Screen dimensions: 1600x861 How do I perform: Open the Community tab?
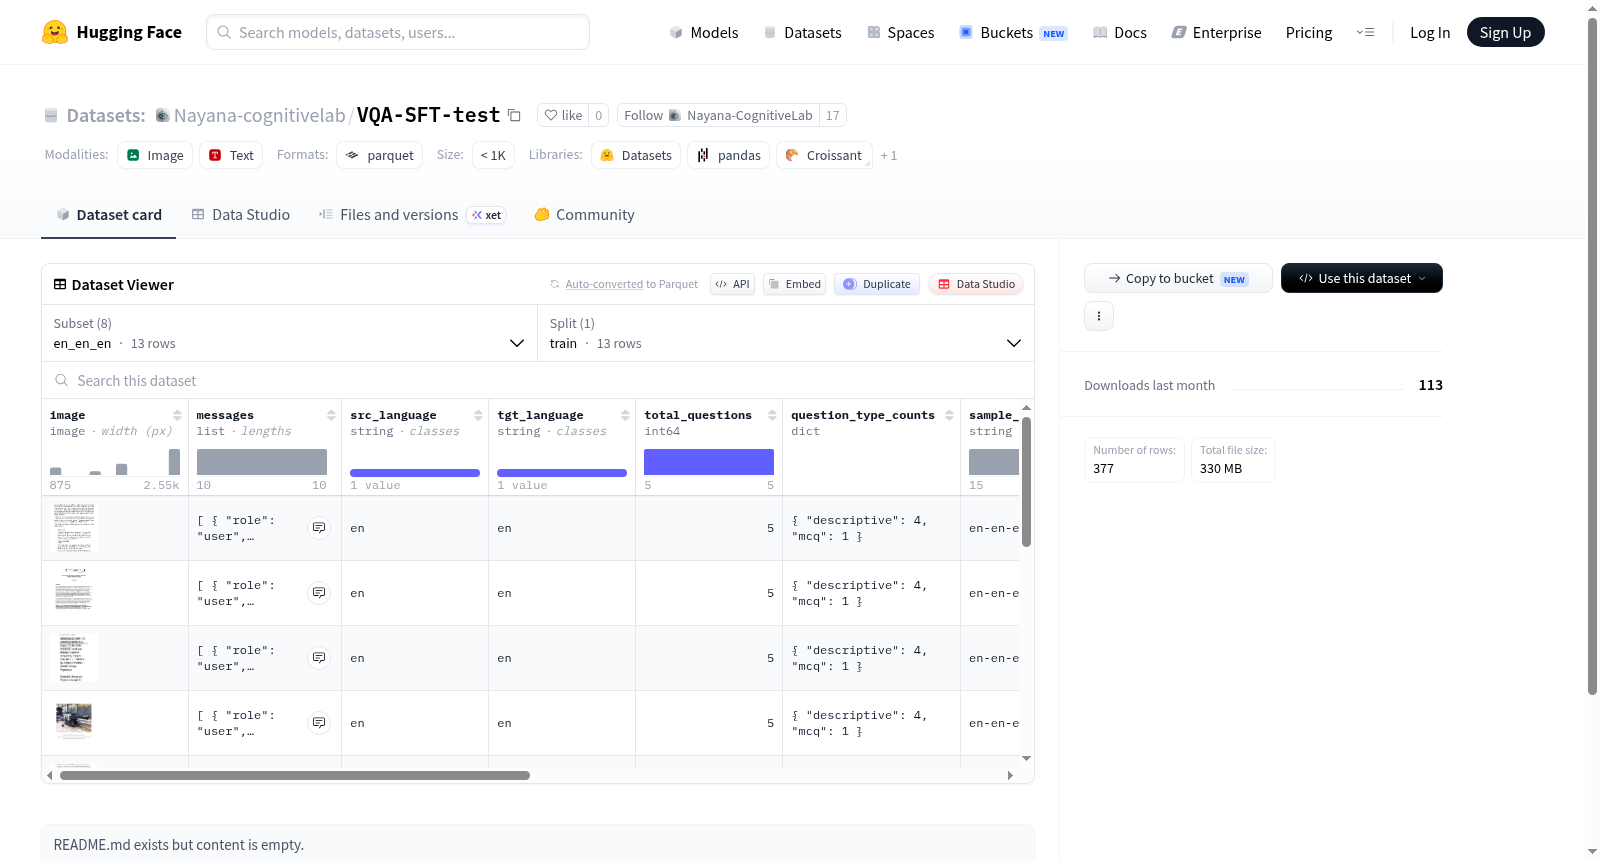pyautogui.click(x=584, y=215)
